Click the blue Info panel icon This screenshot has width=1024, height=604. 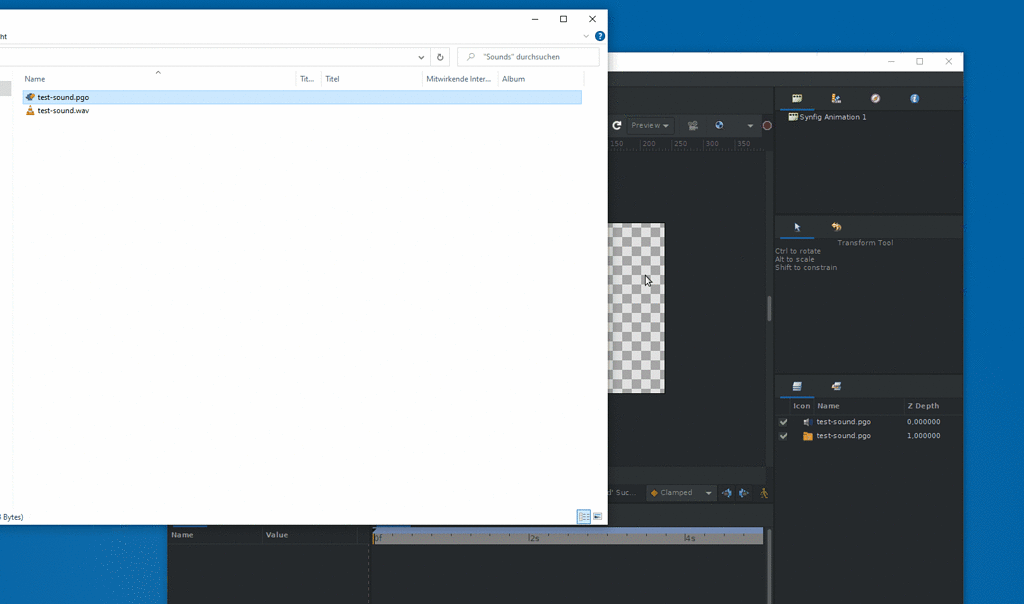915,98
